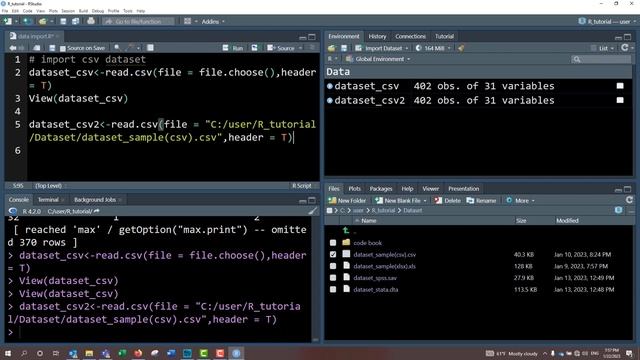
Task: Switch to the Packages tab
Action: point(381,189)
